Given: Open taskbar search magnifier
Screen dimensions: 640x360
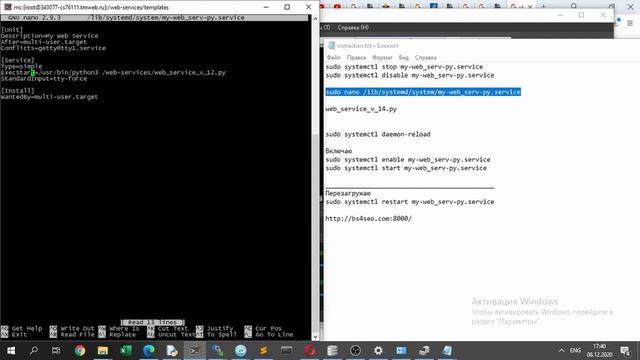Looking at the screenshot, I should tap(34, 350).
